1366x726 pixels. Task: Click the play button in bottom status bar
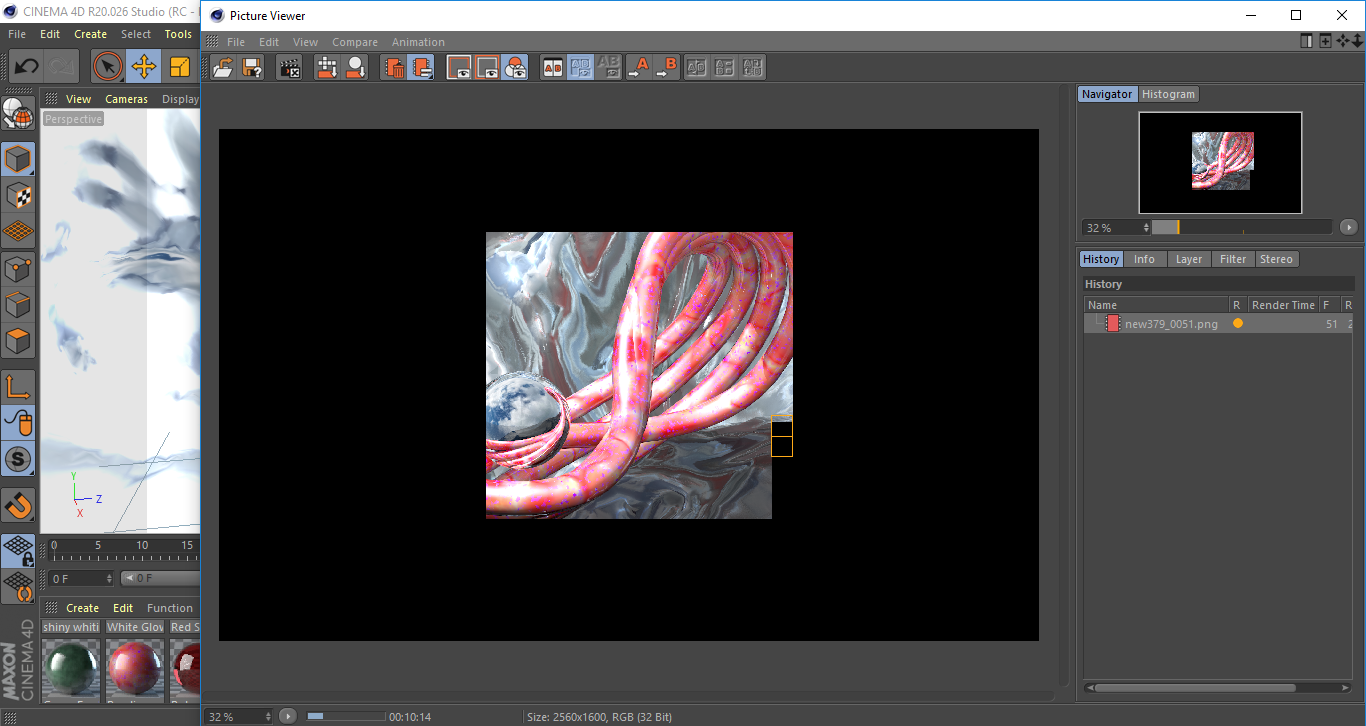click(288, 716)
